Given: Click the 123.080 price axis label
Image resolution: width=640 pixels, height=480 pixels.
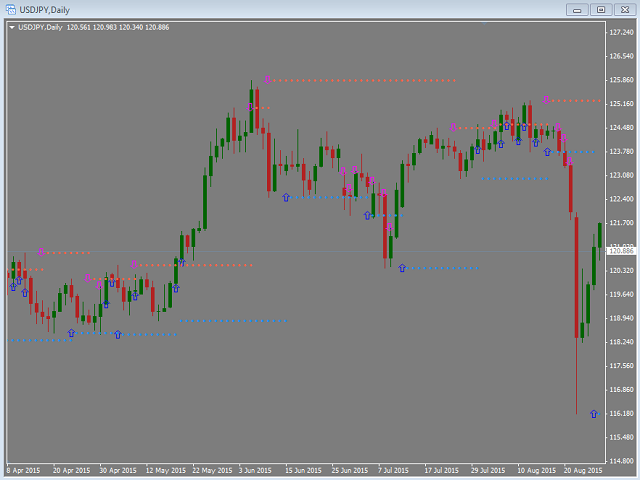Looking at the screenshot, I should 621,175.
